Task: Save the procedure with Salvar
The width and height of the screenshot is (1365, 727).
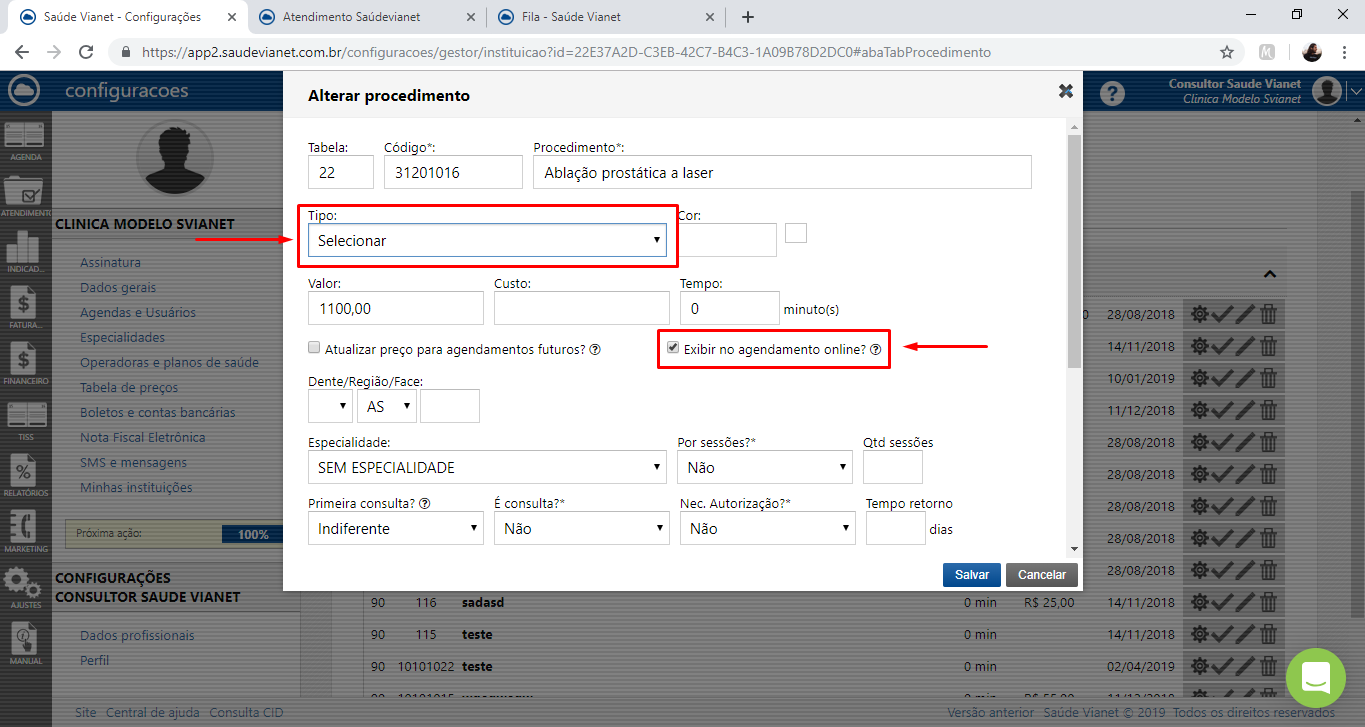Action: tap(972, 575)
